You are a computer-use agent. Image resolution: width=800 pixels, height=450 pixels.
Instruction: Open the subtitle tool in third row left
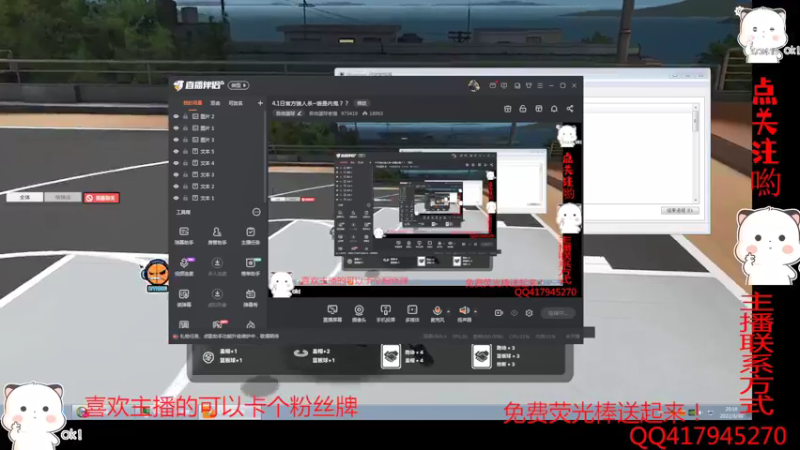[184, 298]
